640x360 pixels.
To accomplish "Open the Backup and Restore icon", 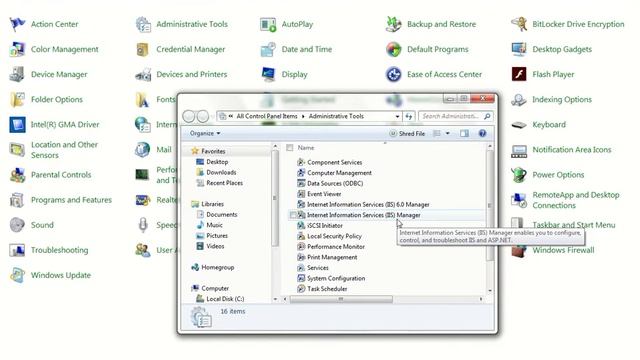I will pyautogui.click(x=393, y=24).
